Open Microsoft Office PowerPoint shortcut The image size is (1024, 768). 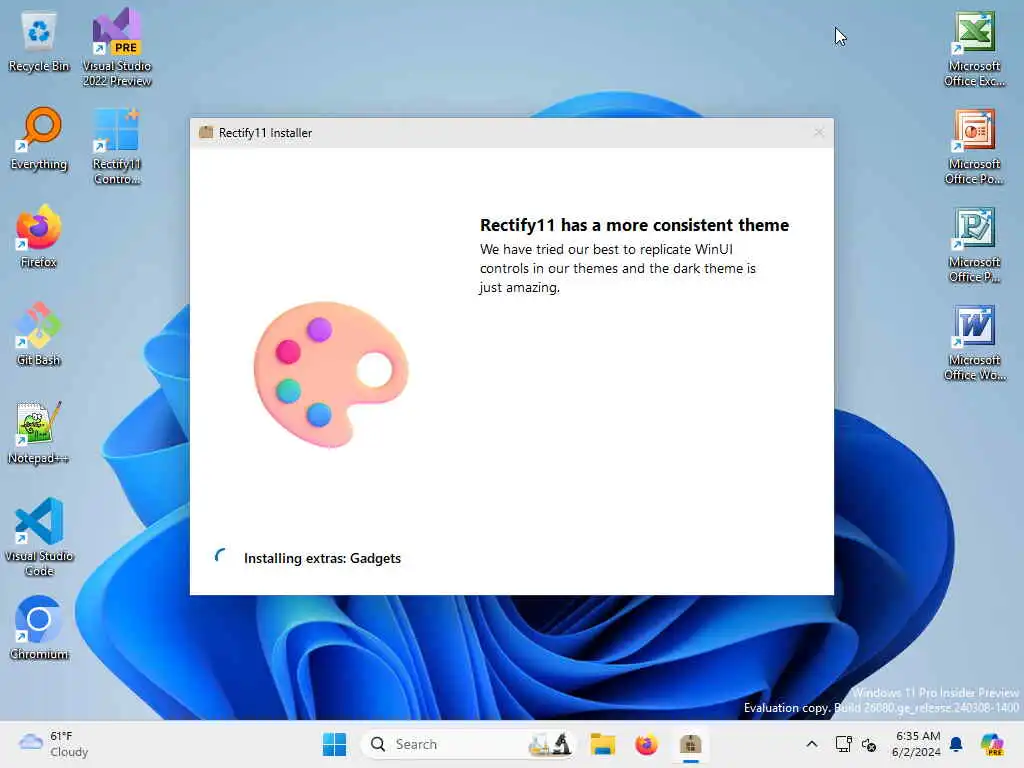click(x=974, y=146)
